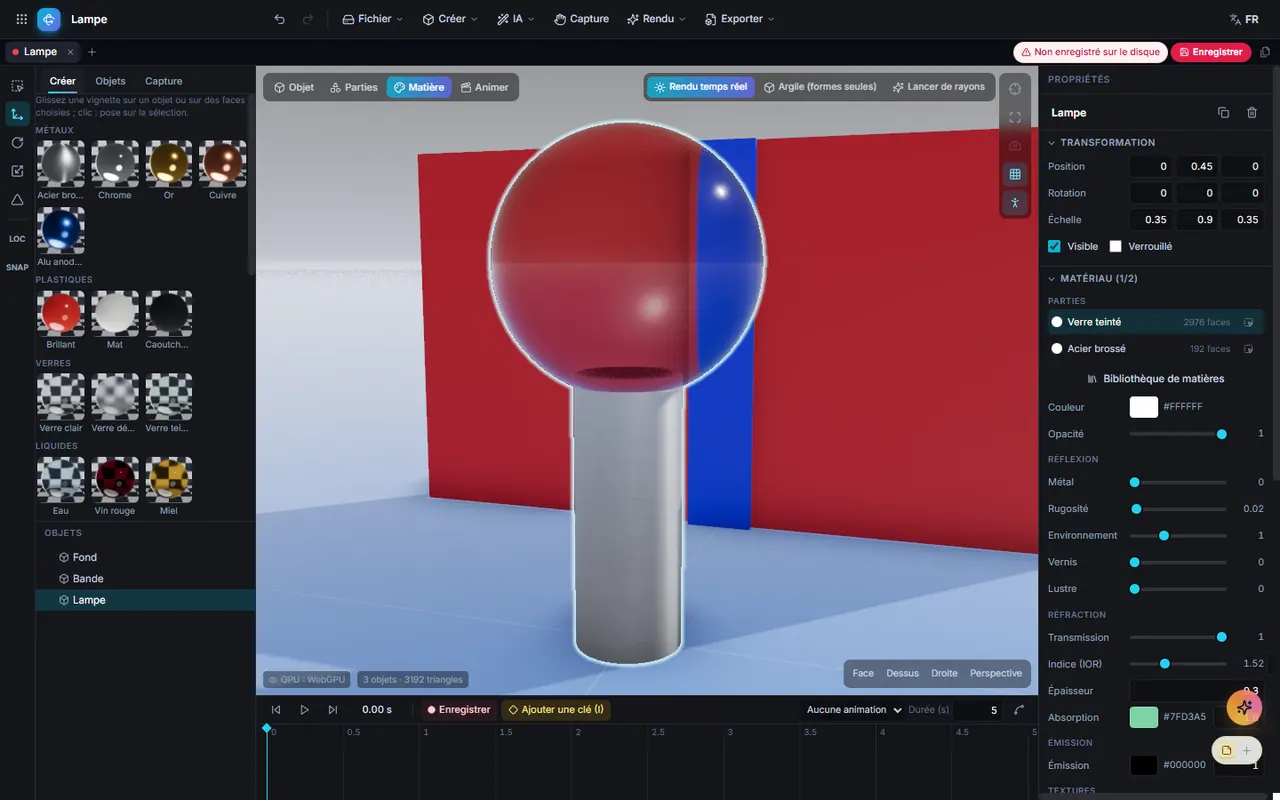Uncheck the Visible checkbox
Image resolution: width=1280 pixels, height=800 pixels.
[x=1054, y=246]
